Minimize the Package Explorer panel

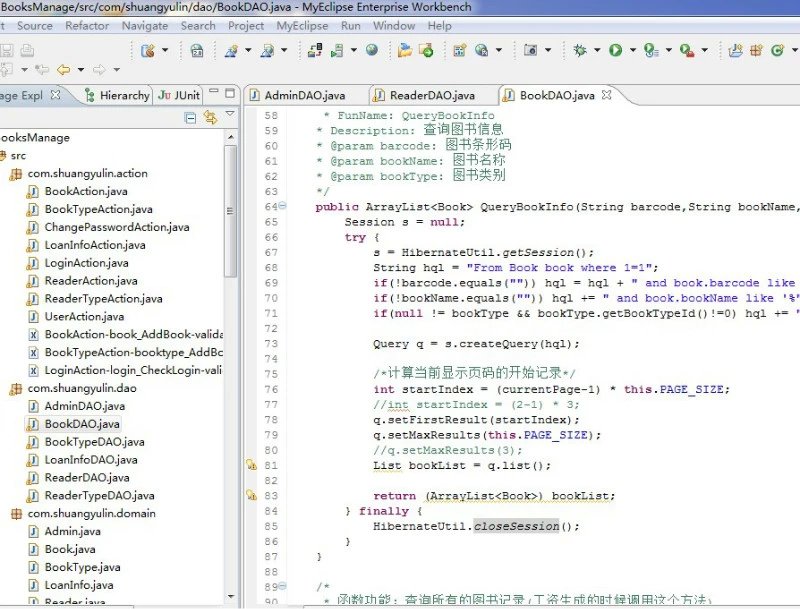214,92
